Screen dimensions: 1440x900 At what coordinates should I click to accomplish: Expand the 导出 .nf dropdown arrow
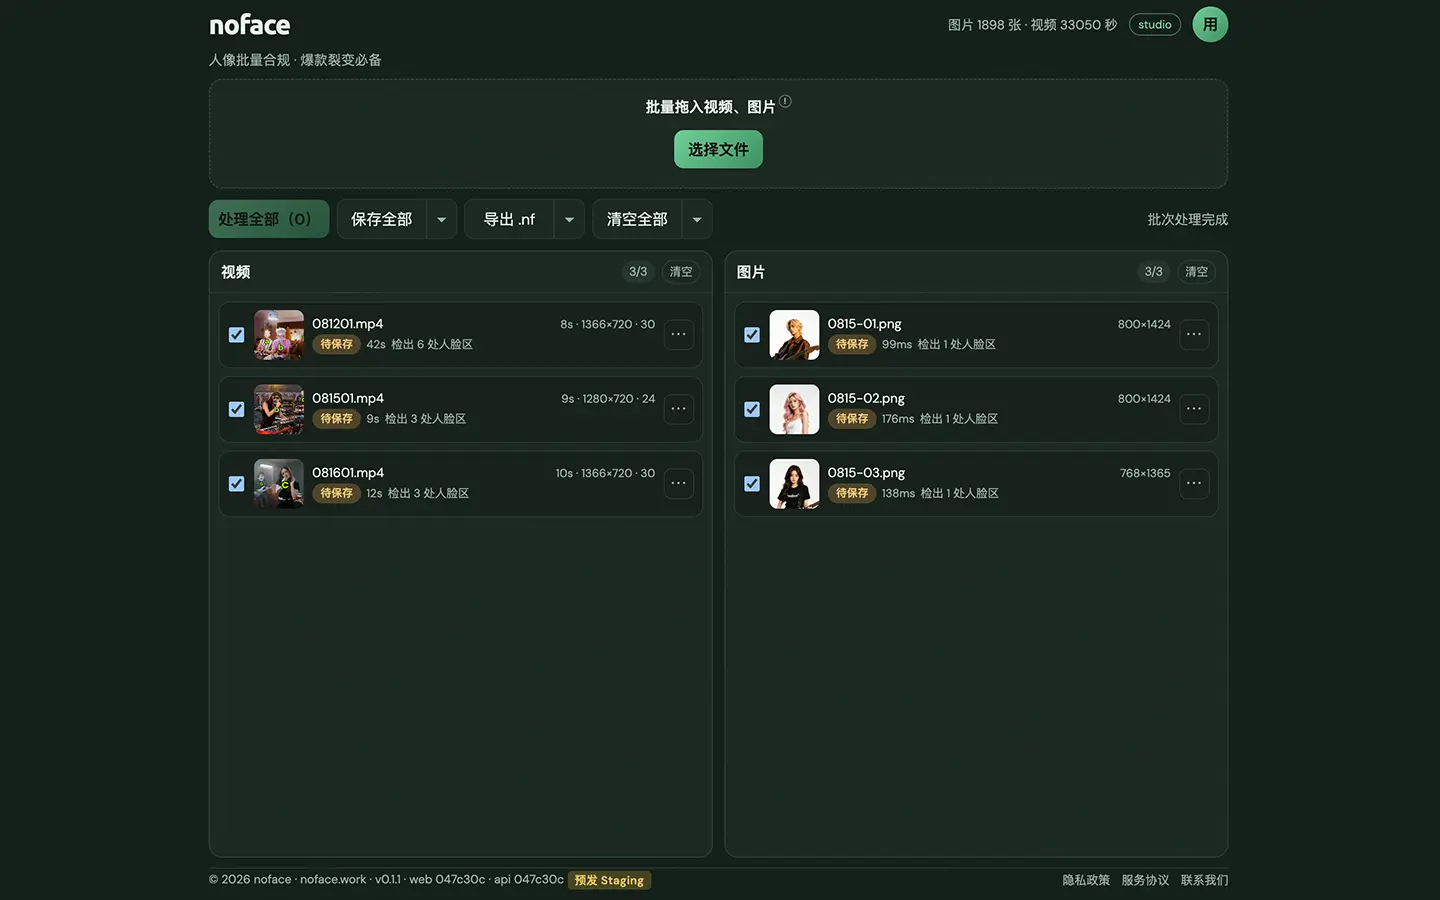569,219
